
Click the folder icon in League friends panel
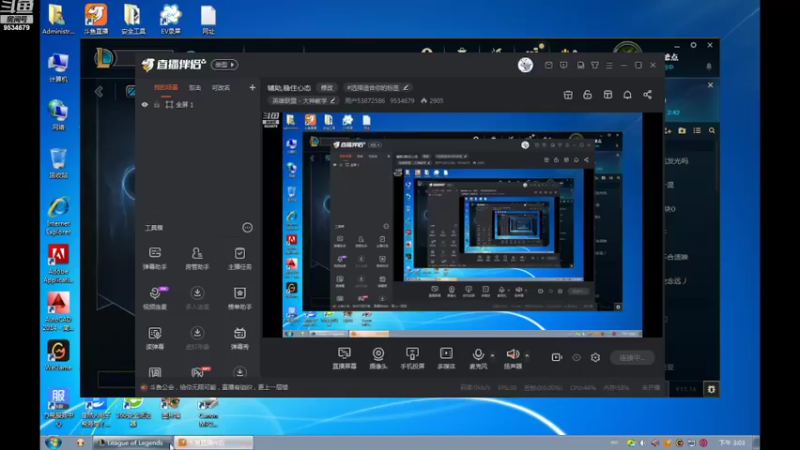point(682,131)
